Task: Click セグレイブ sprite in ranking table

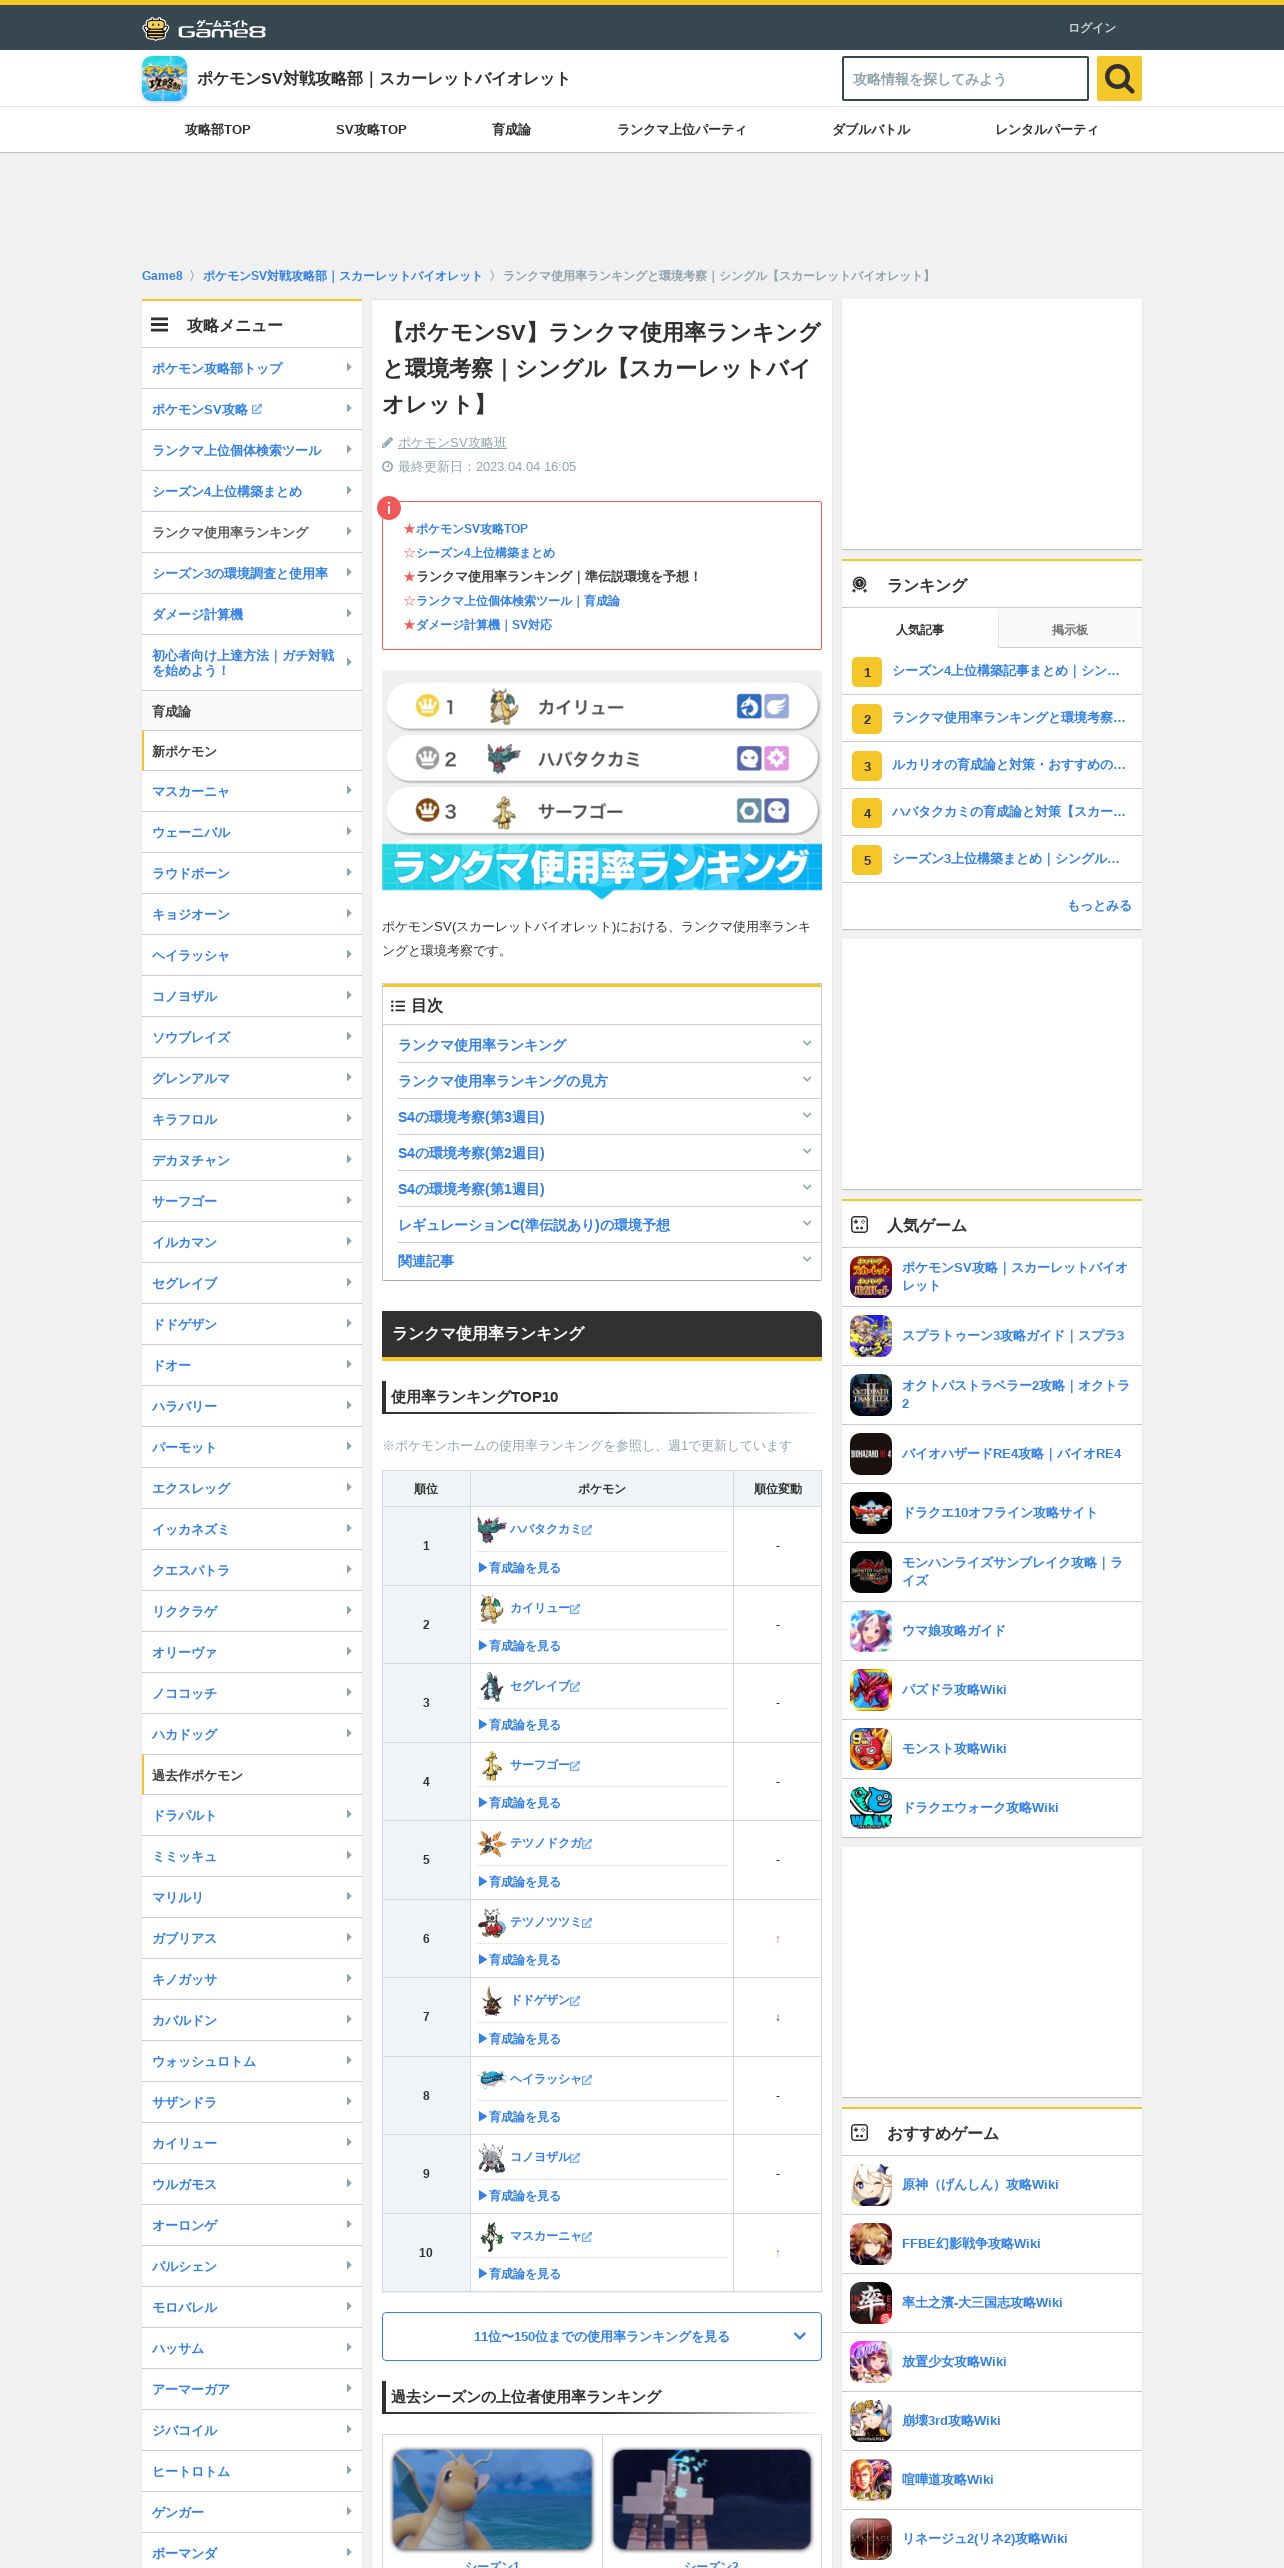Action: 491,1686
